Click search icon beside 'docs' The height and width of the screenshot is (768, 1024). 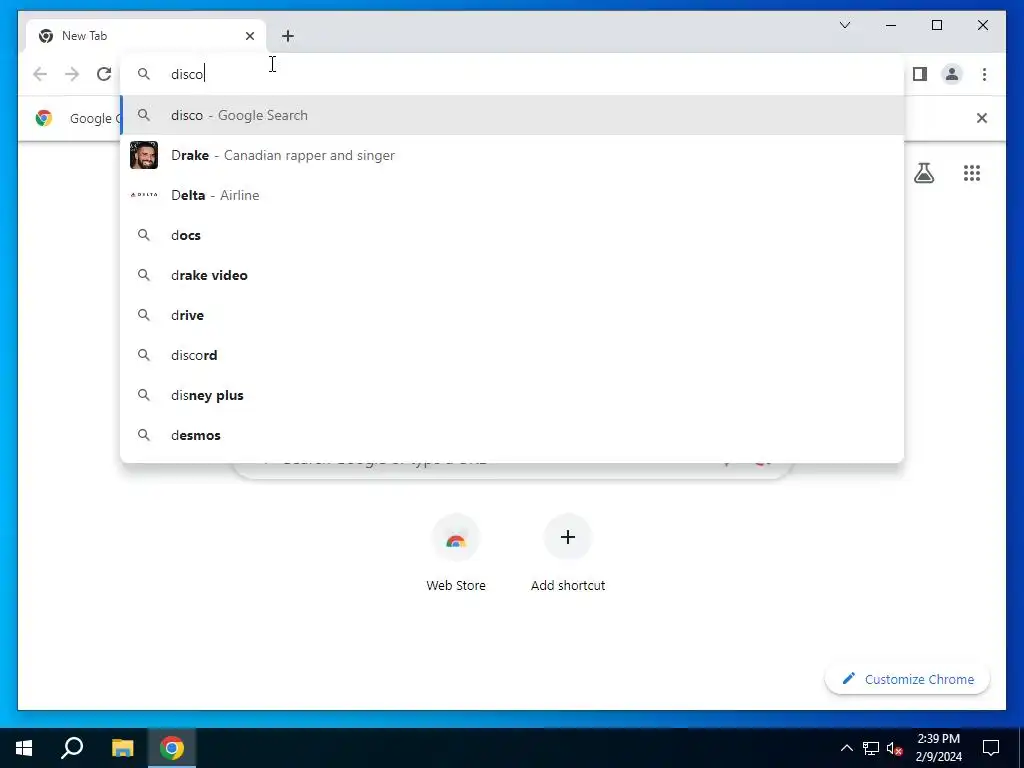(144, 235)
